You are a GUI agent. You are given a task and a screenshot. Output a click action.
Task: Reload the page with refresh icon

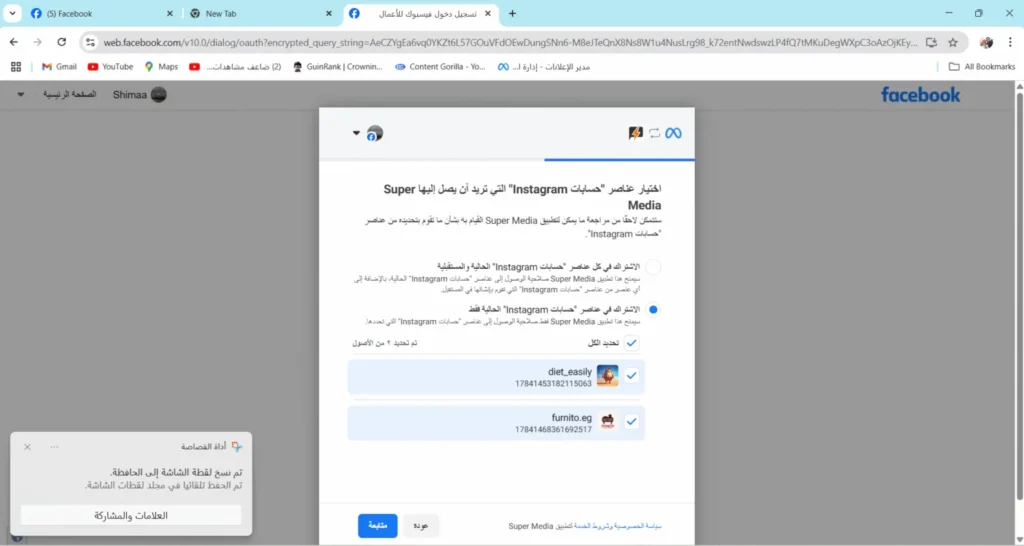(x=61, y=42)
